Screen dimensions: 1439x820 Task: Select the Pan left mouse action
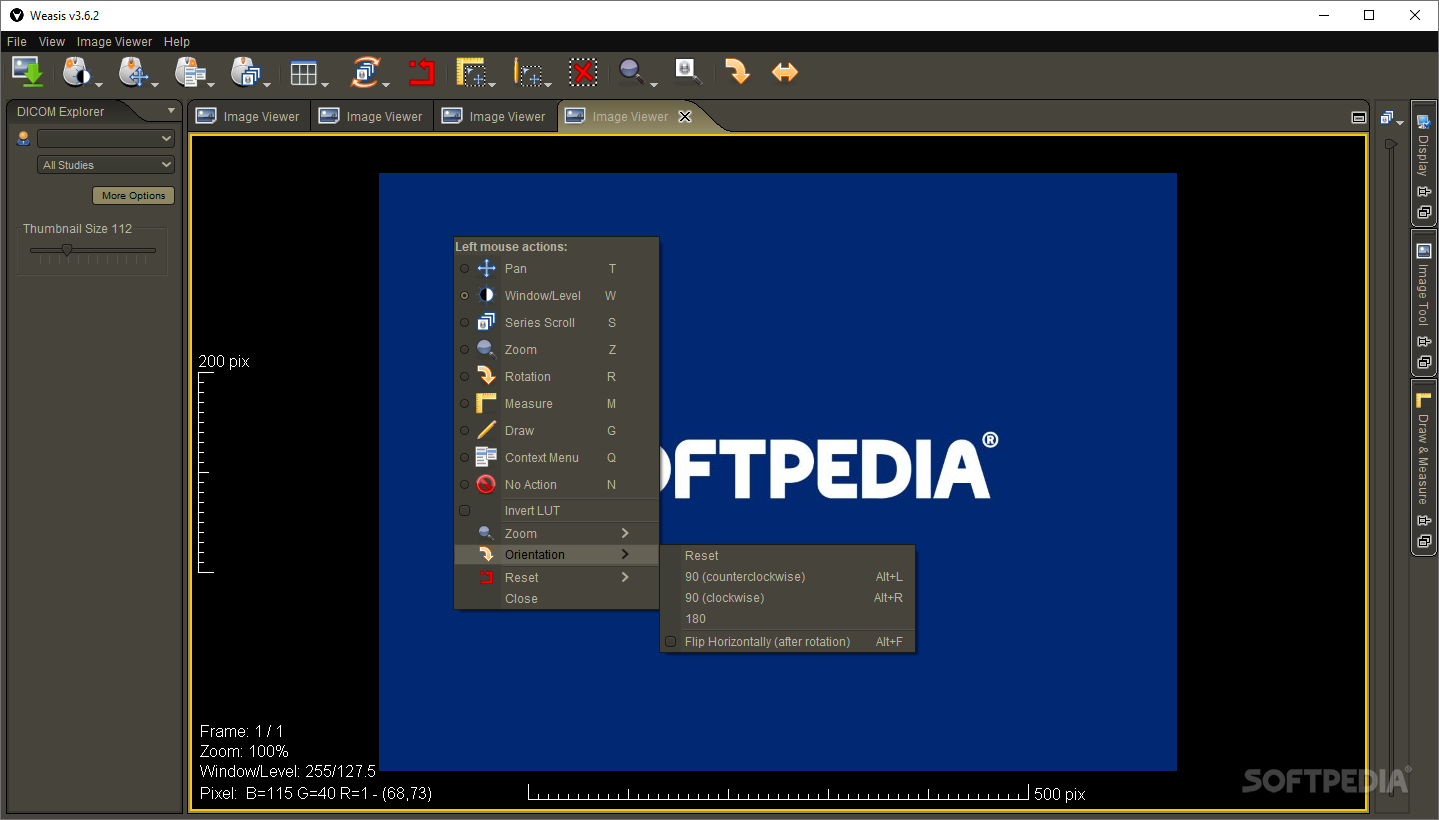pyautogui.click(x=556, y=268)
